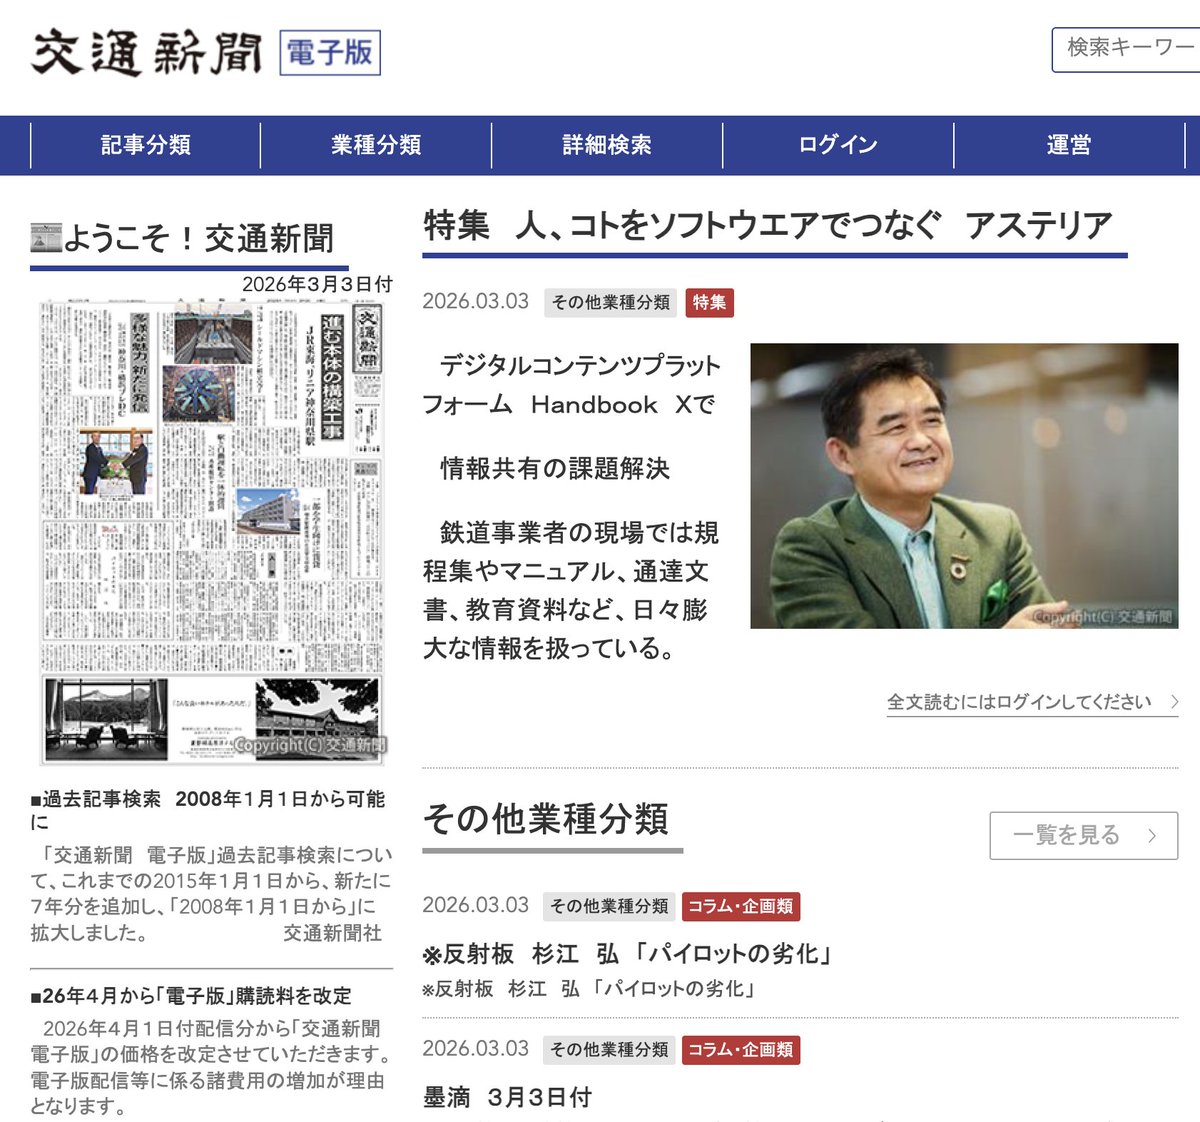Click the smaller ※反射板 summary text line
Viewport: 1200px width, 1122px height.
point(590,989)
